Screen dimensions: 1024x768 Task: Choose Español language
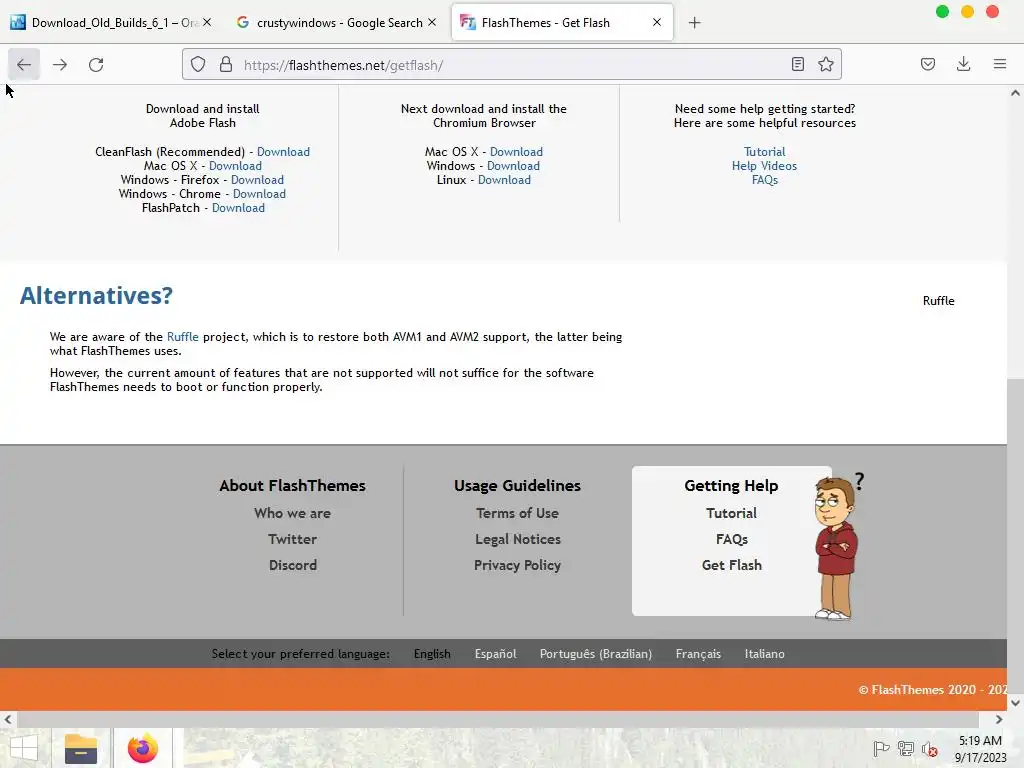495,654
